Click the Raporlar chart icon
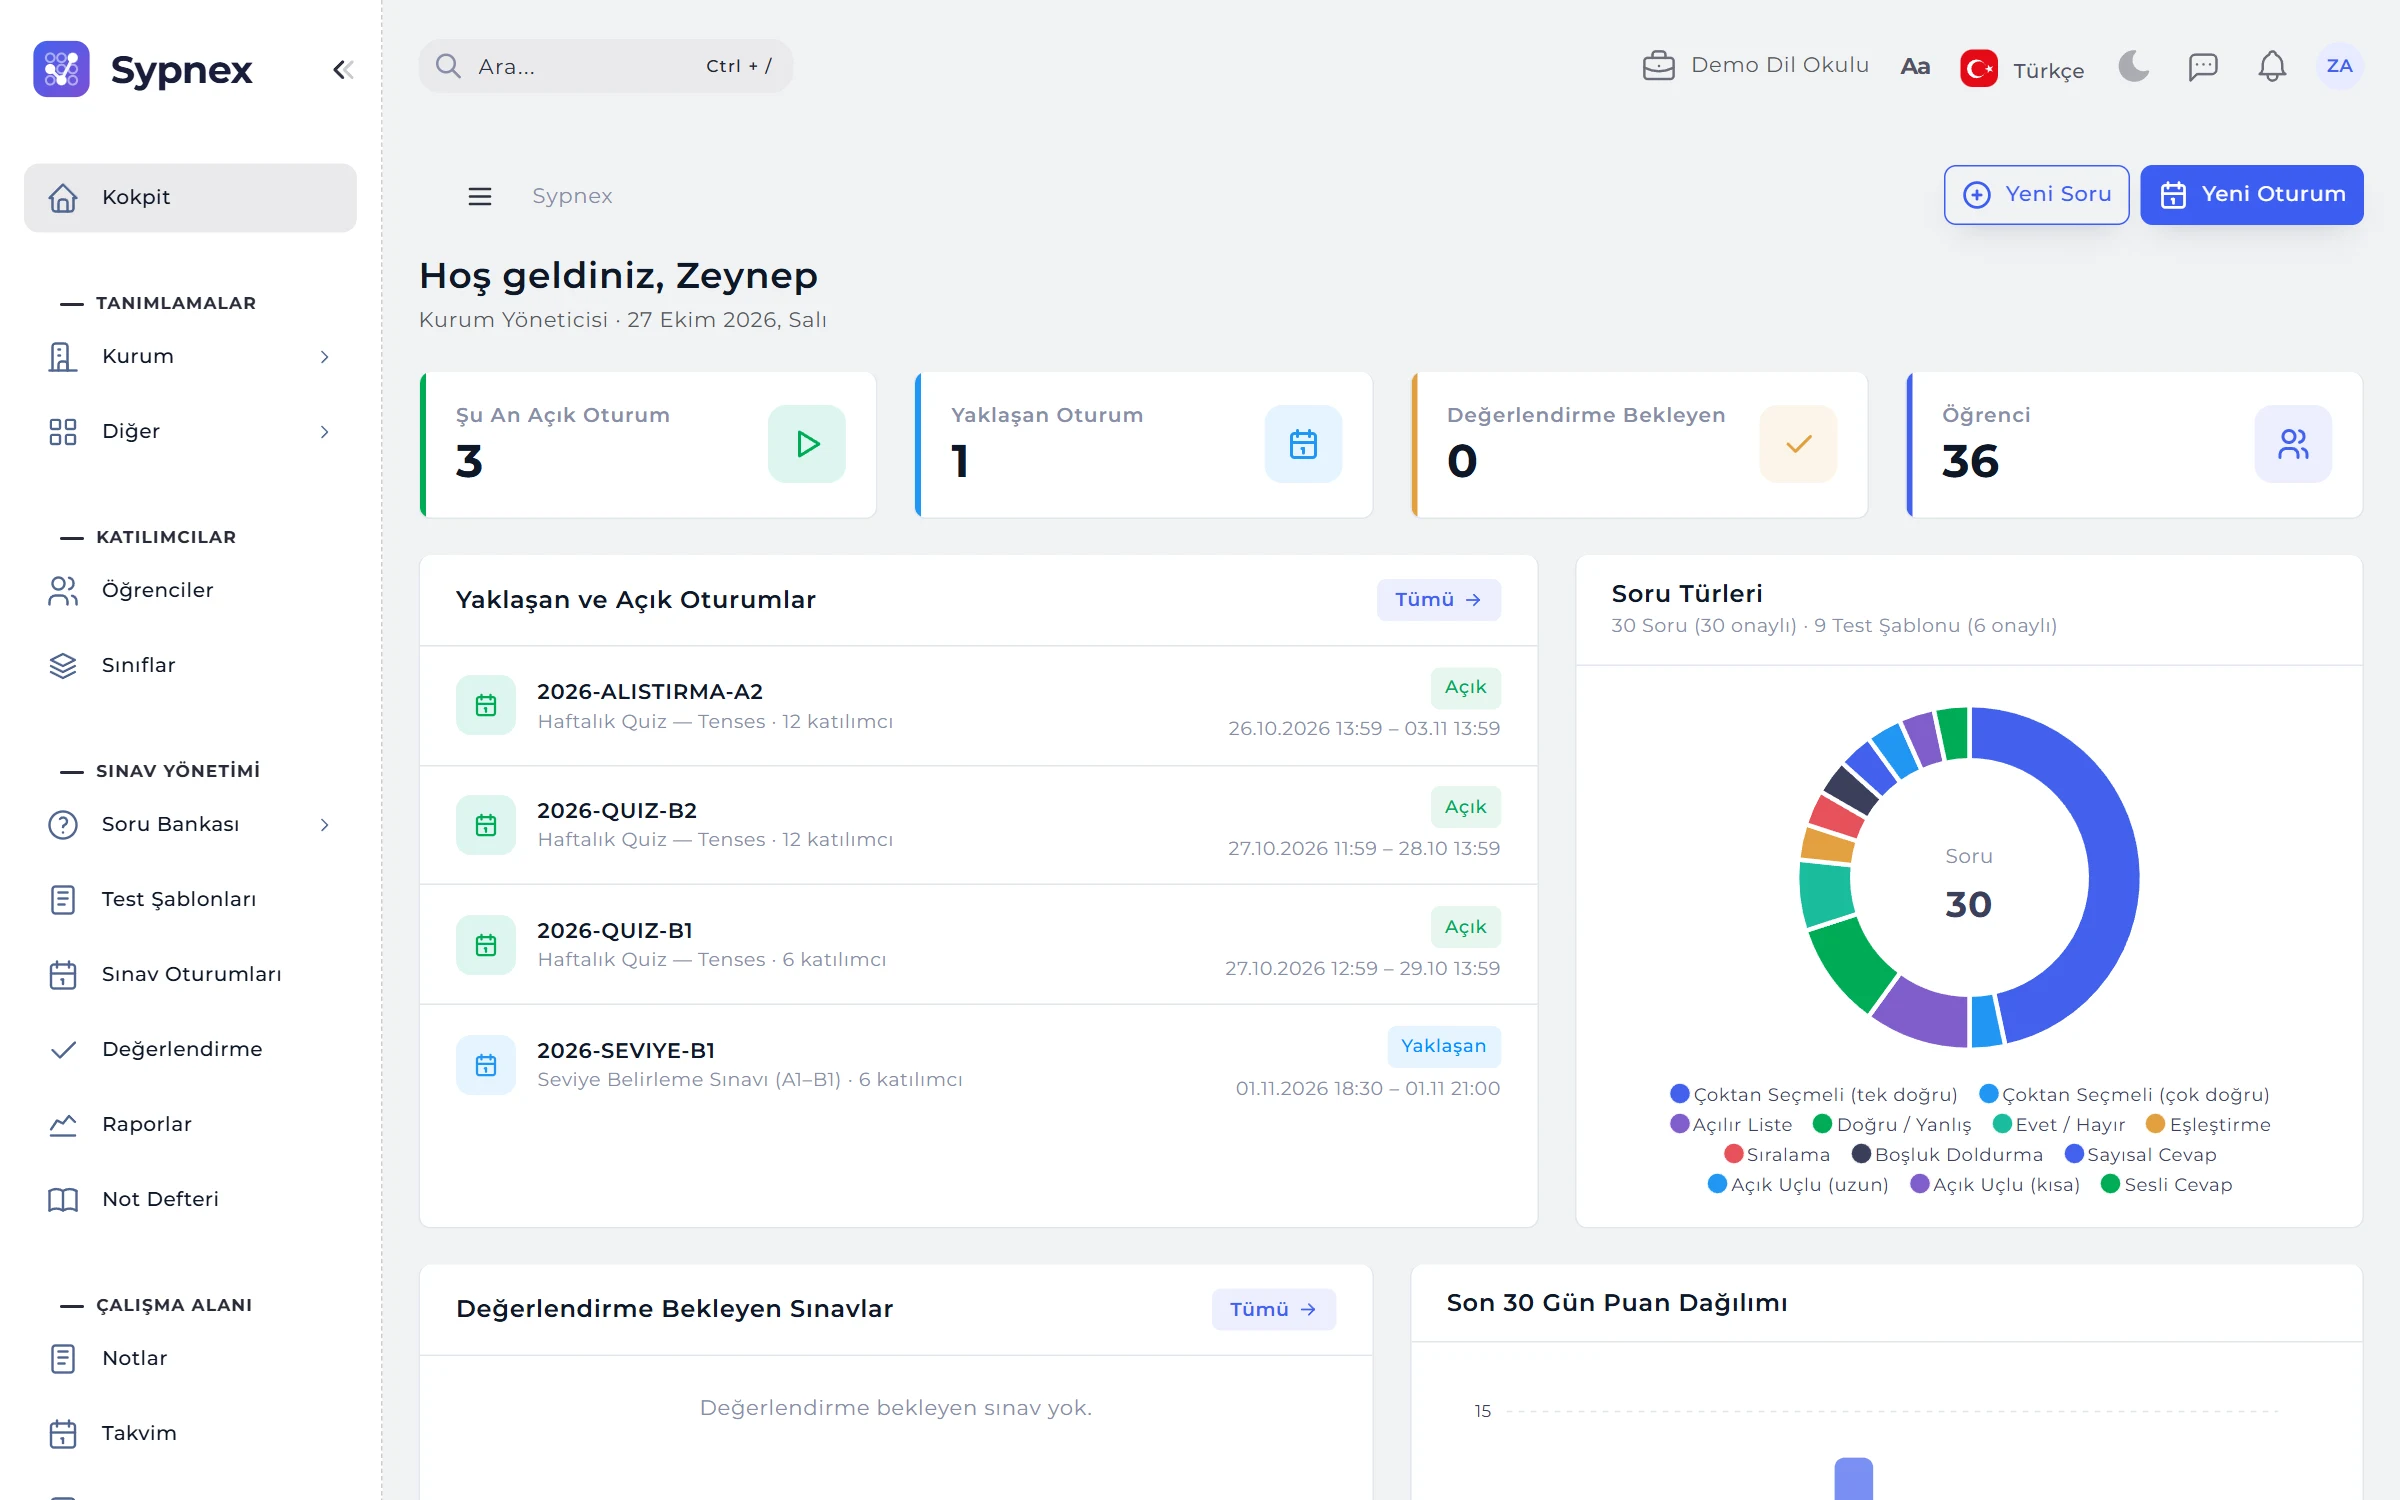Viewport: 2400px width, 1500px height. click(63, 1125)
